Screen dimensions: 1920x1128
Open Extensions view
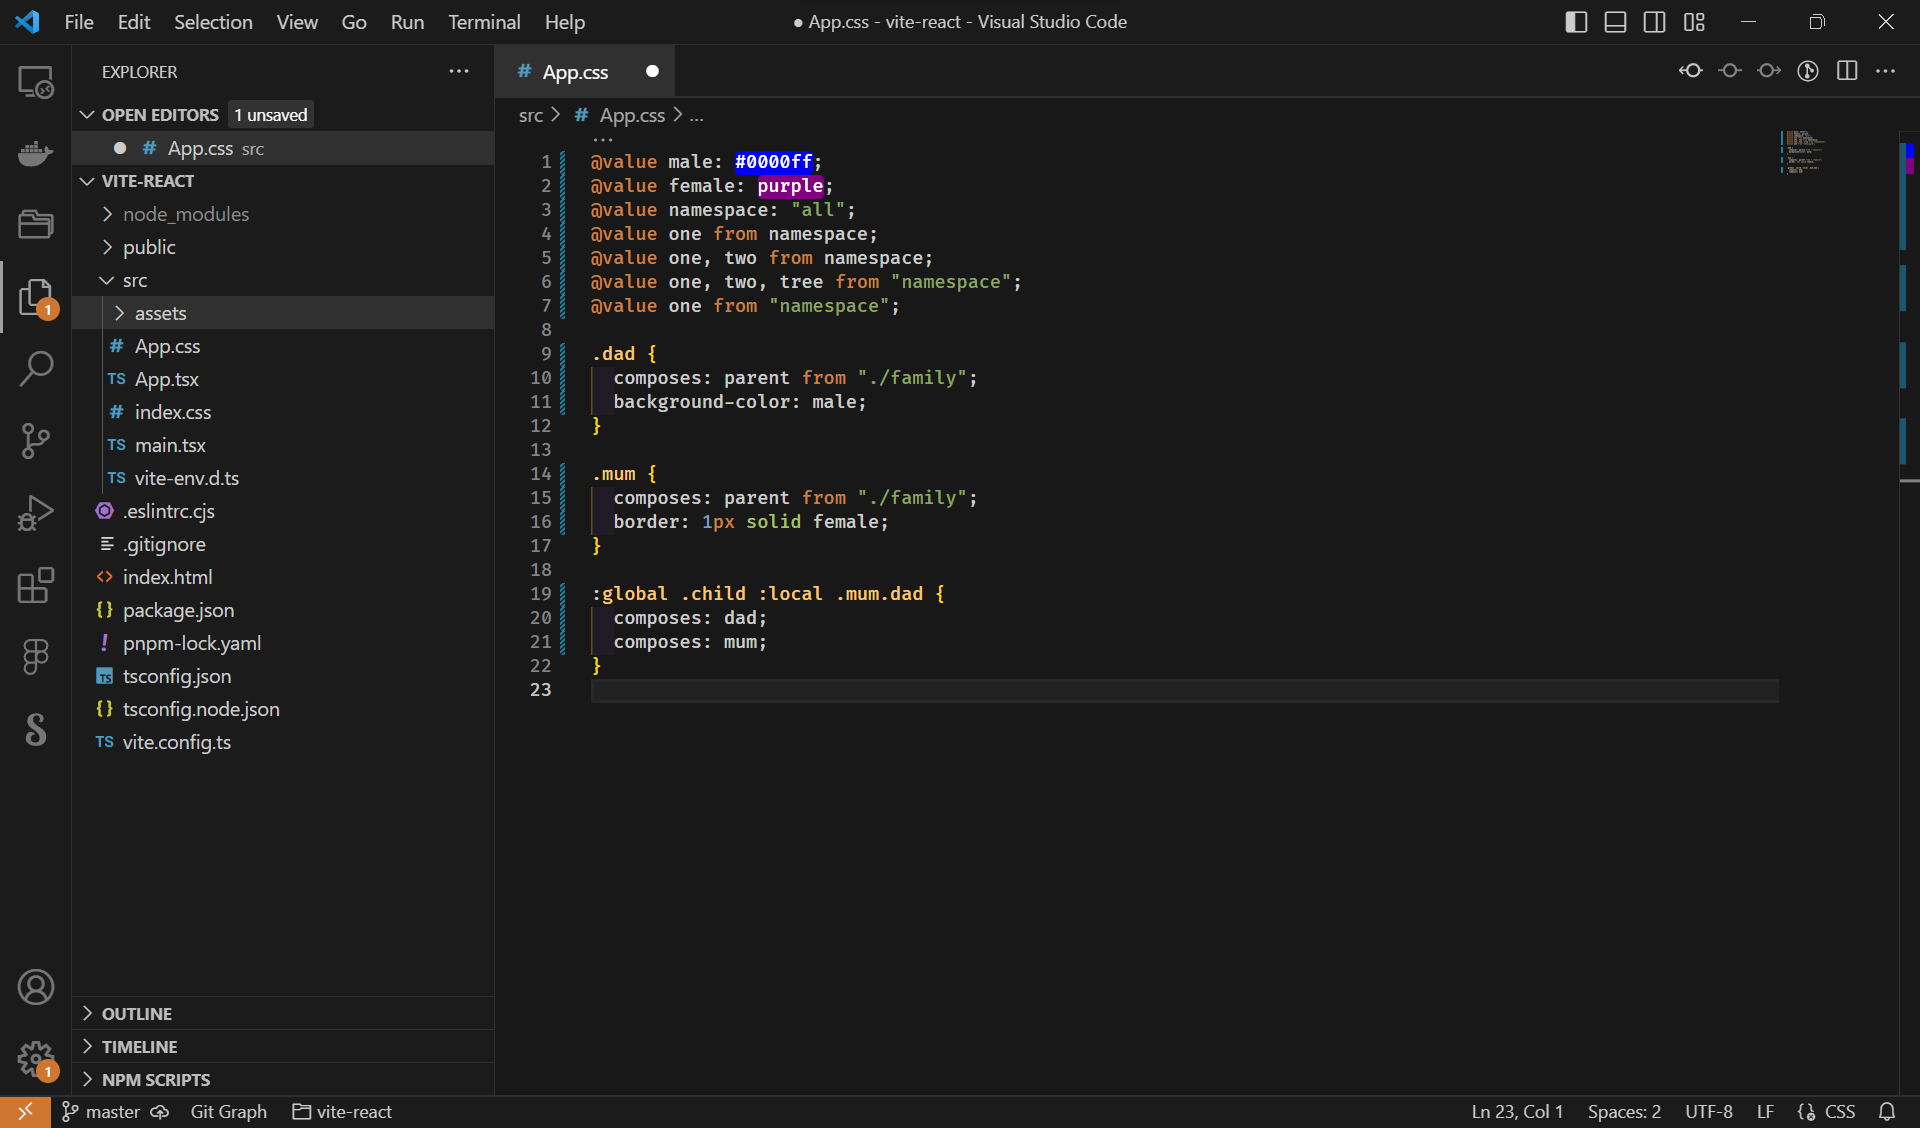pyautogui.click(x=36, y=585)
